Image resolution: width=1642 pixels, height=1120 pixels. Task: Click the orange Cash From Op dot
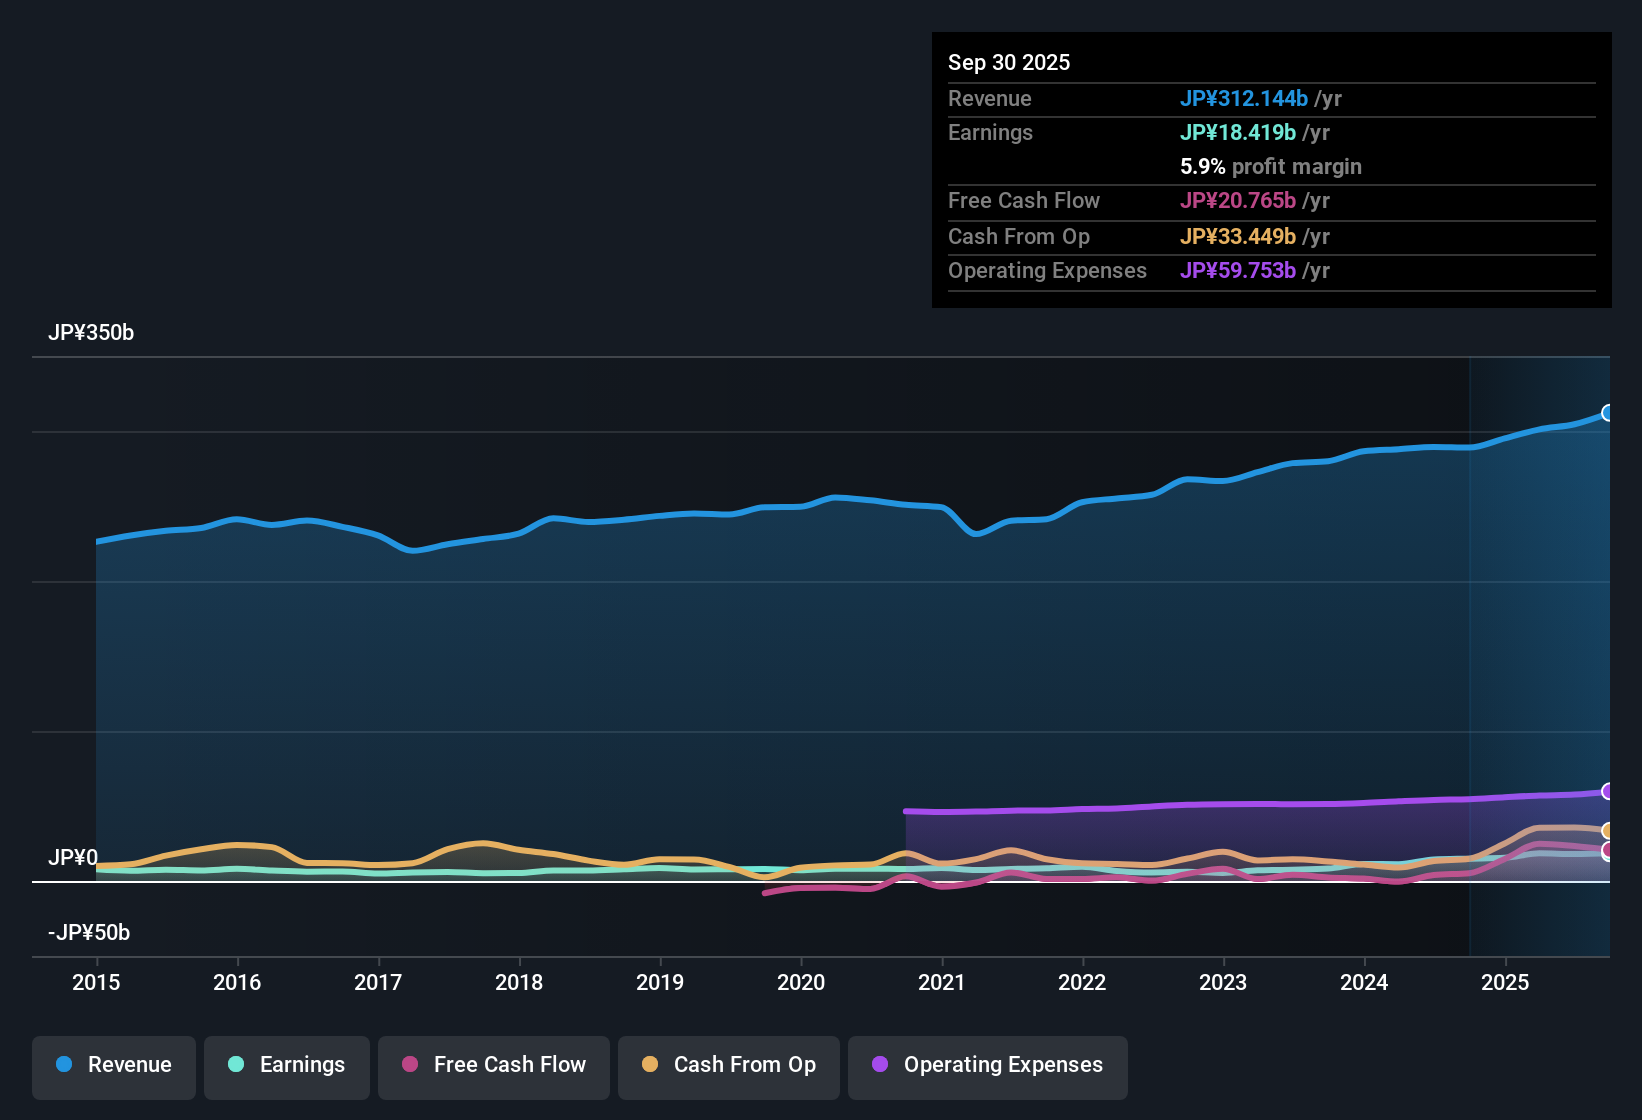pos(649,1065)
